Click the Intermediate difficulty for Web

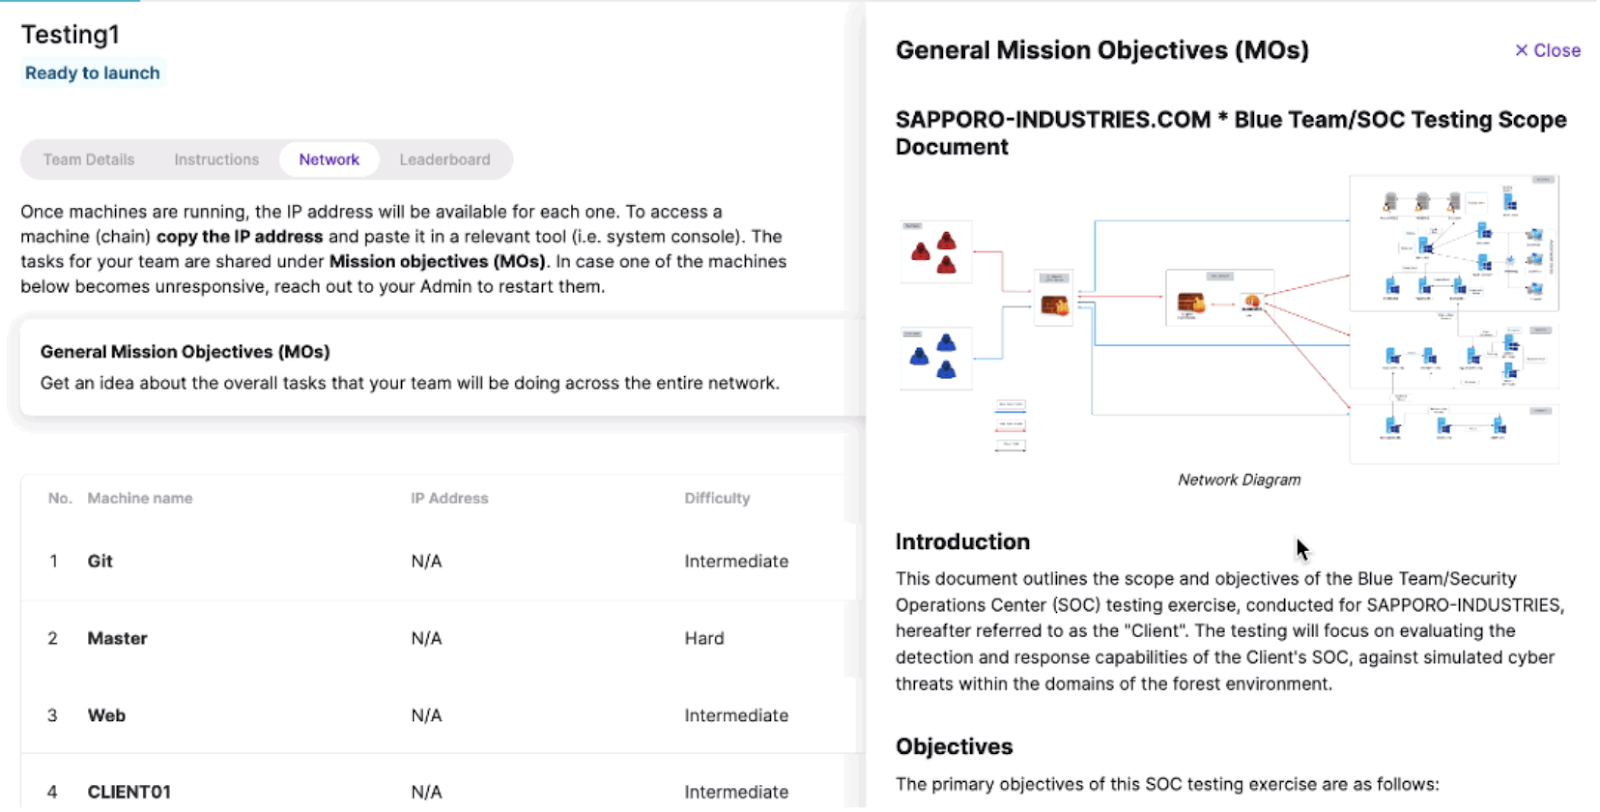tap(736, 715)
